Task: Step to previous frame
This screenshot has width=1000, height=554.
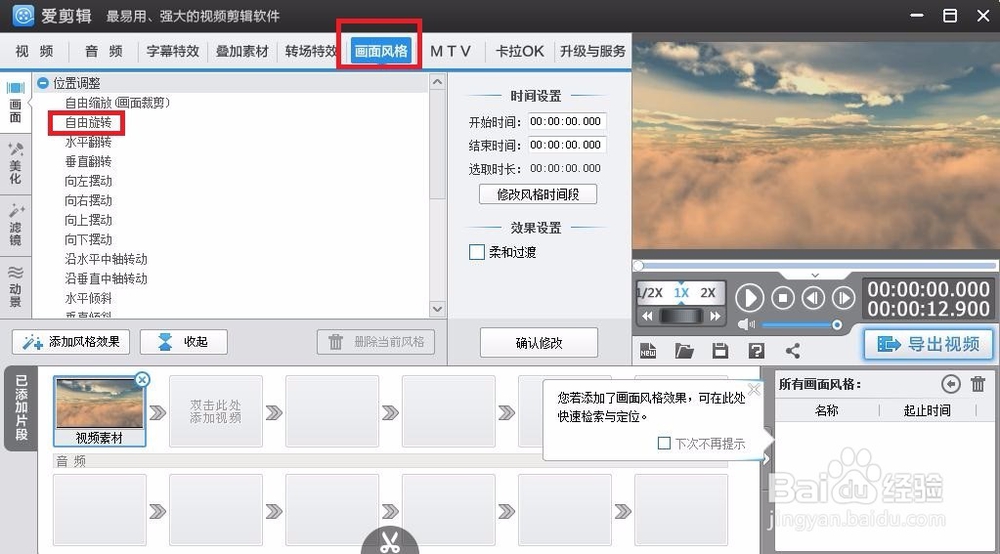Action: click(x=813, y=298)
